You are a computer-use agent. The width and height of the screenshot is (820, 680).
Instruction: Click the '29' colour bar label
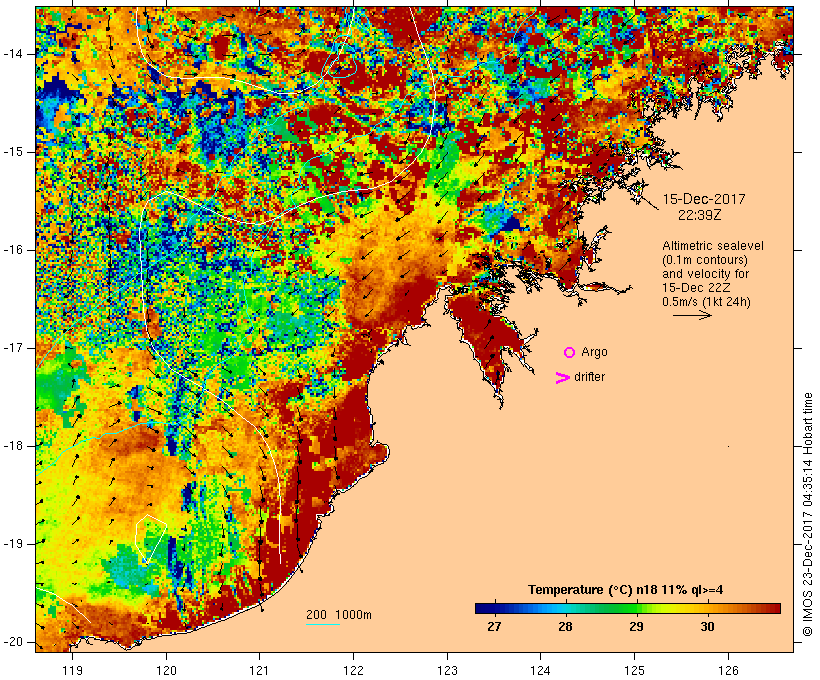[636, 626]
